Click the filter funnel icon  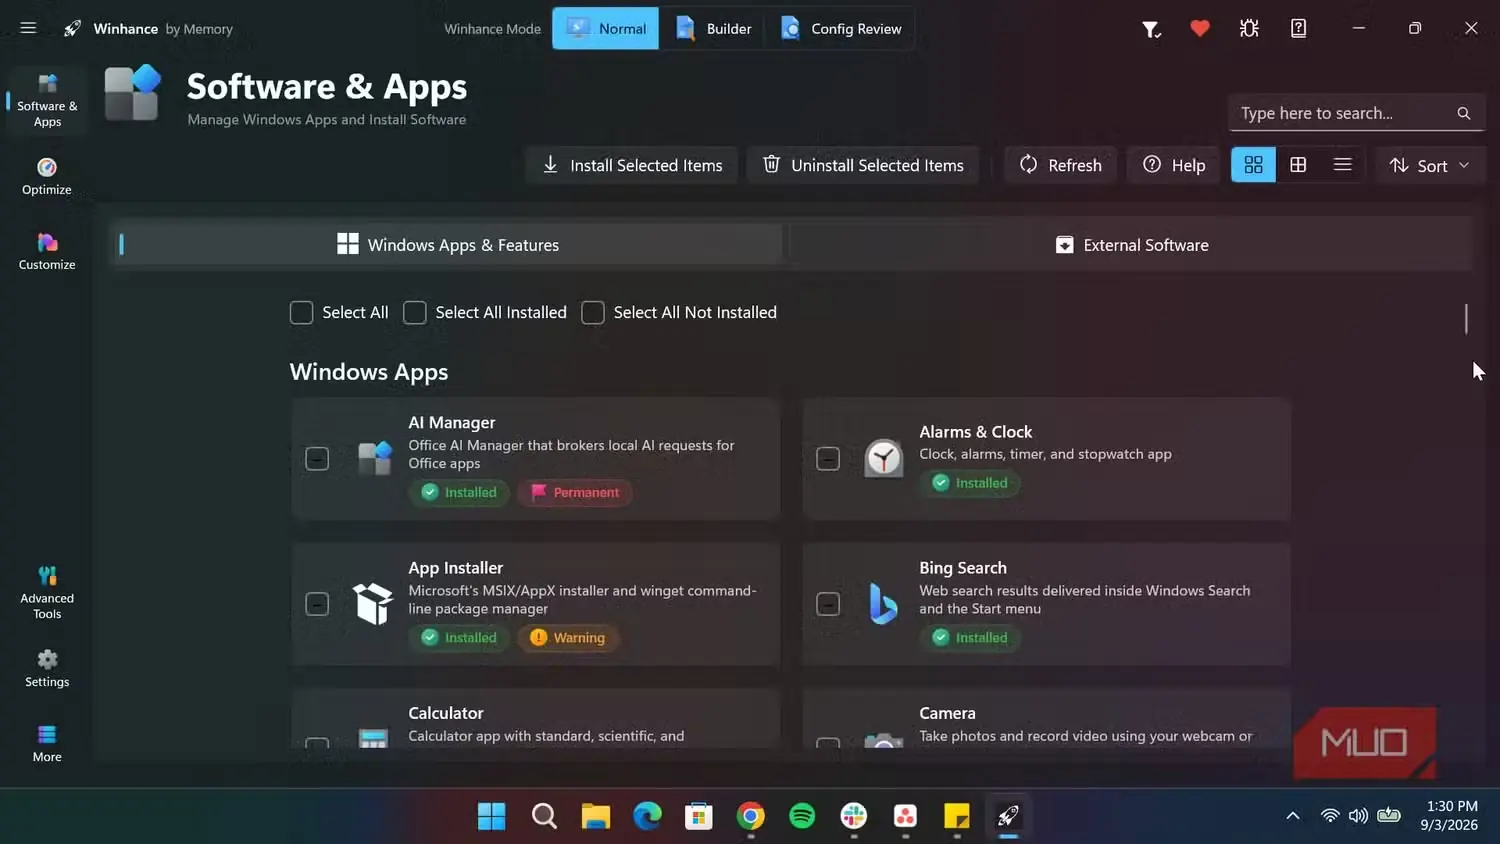(1151, 29)
